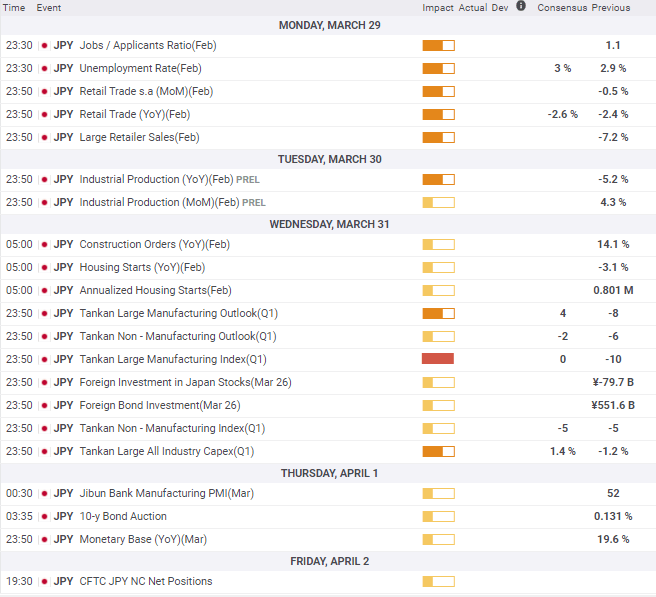Image resolution: width=656 pixels, height=597 pixels.
Task: Click the impact bar for CFTC JPY NC Net Positions
Action: pos(438,581)
